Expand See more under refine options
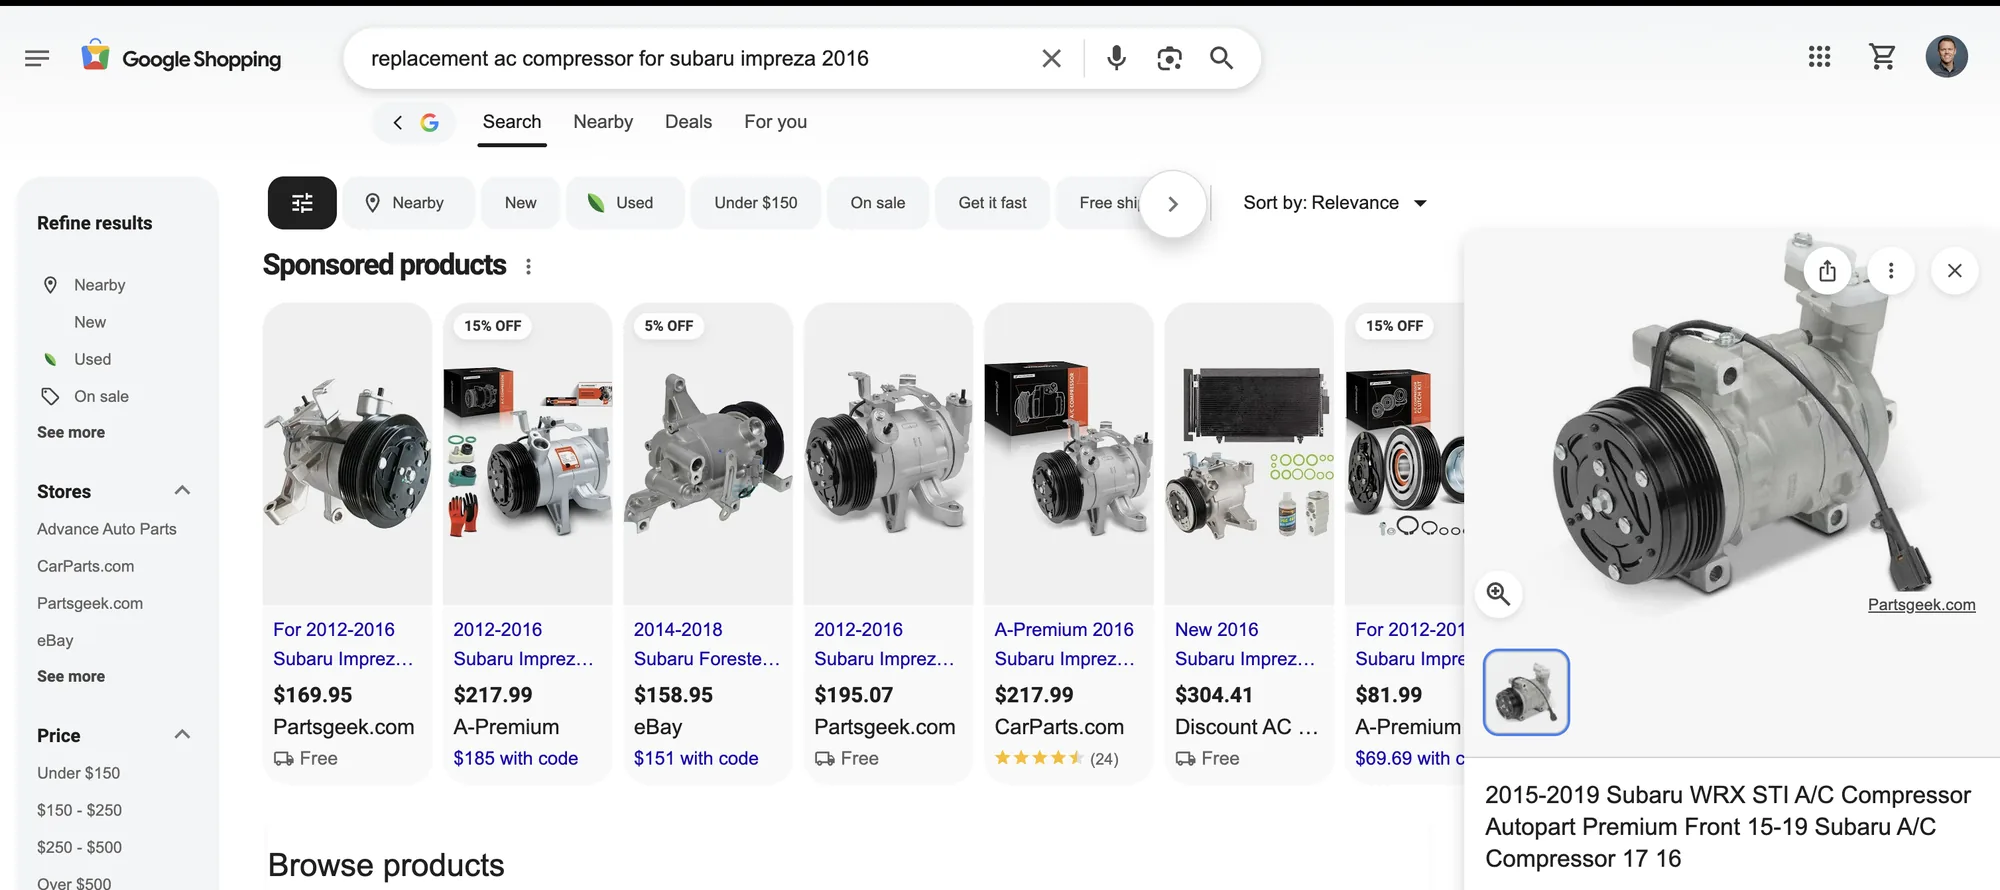The image size is (2000, 890). click(71, 433)
